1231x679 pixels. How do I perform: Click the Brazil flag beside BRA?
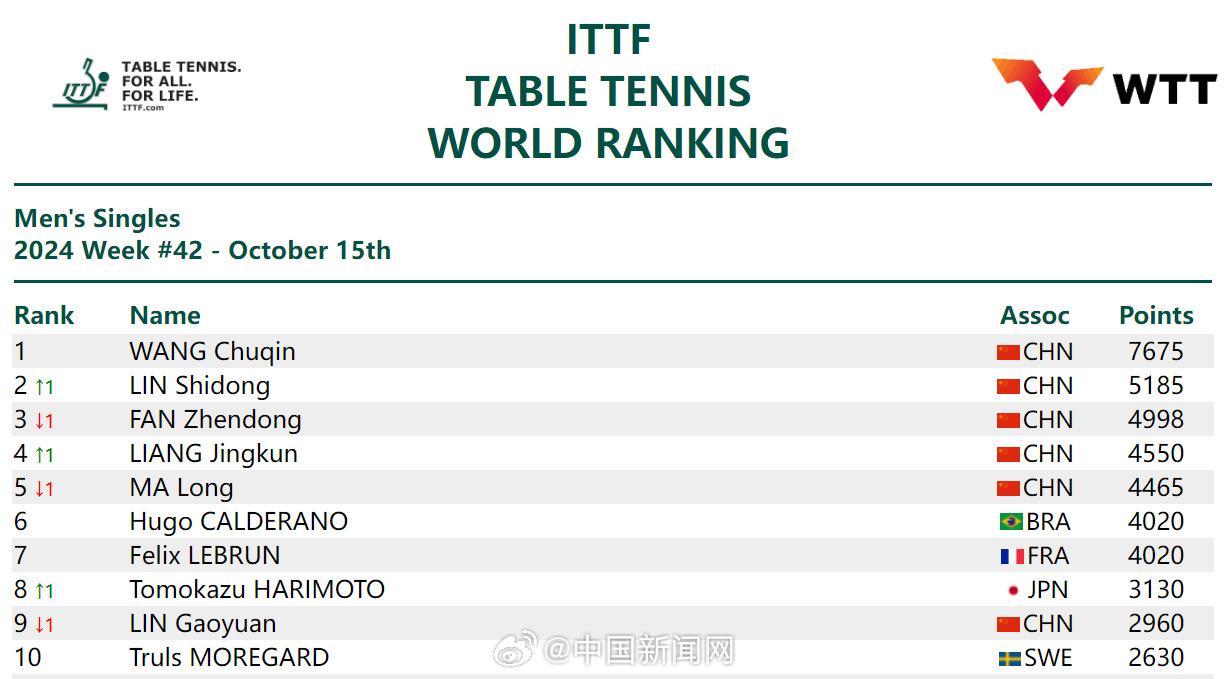(x=1011, y=522)
